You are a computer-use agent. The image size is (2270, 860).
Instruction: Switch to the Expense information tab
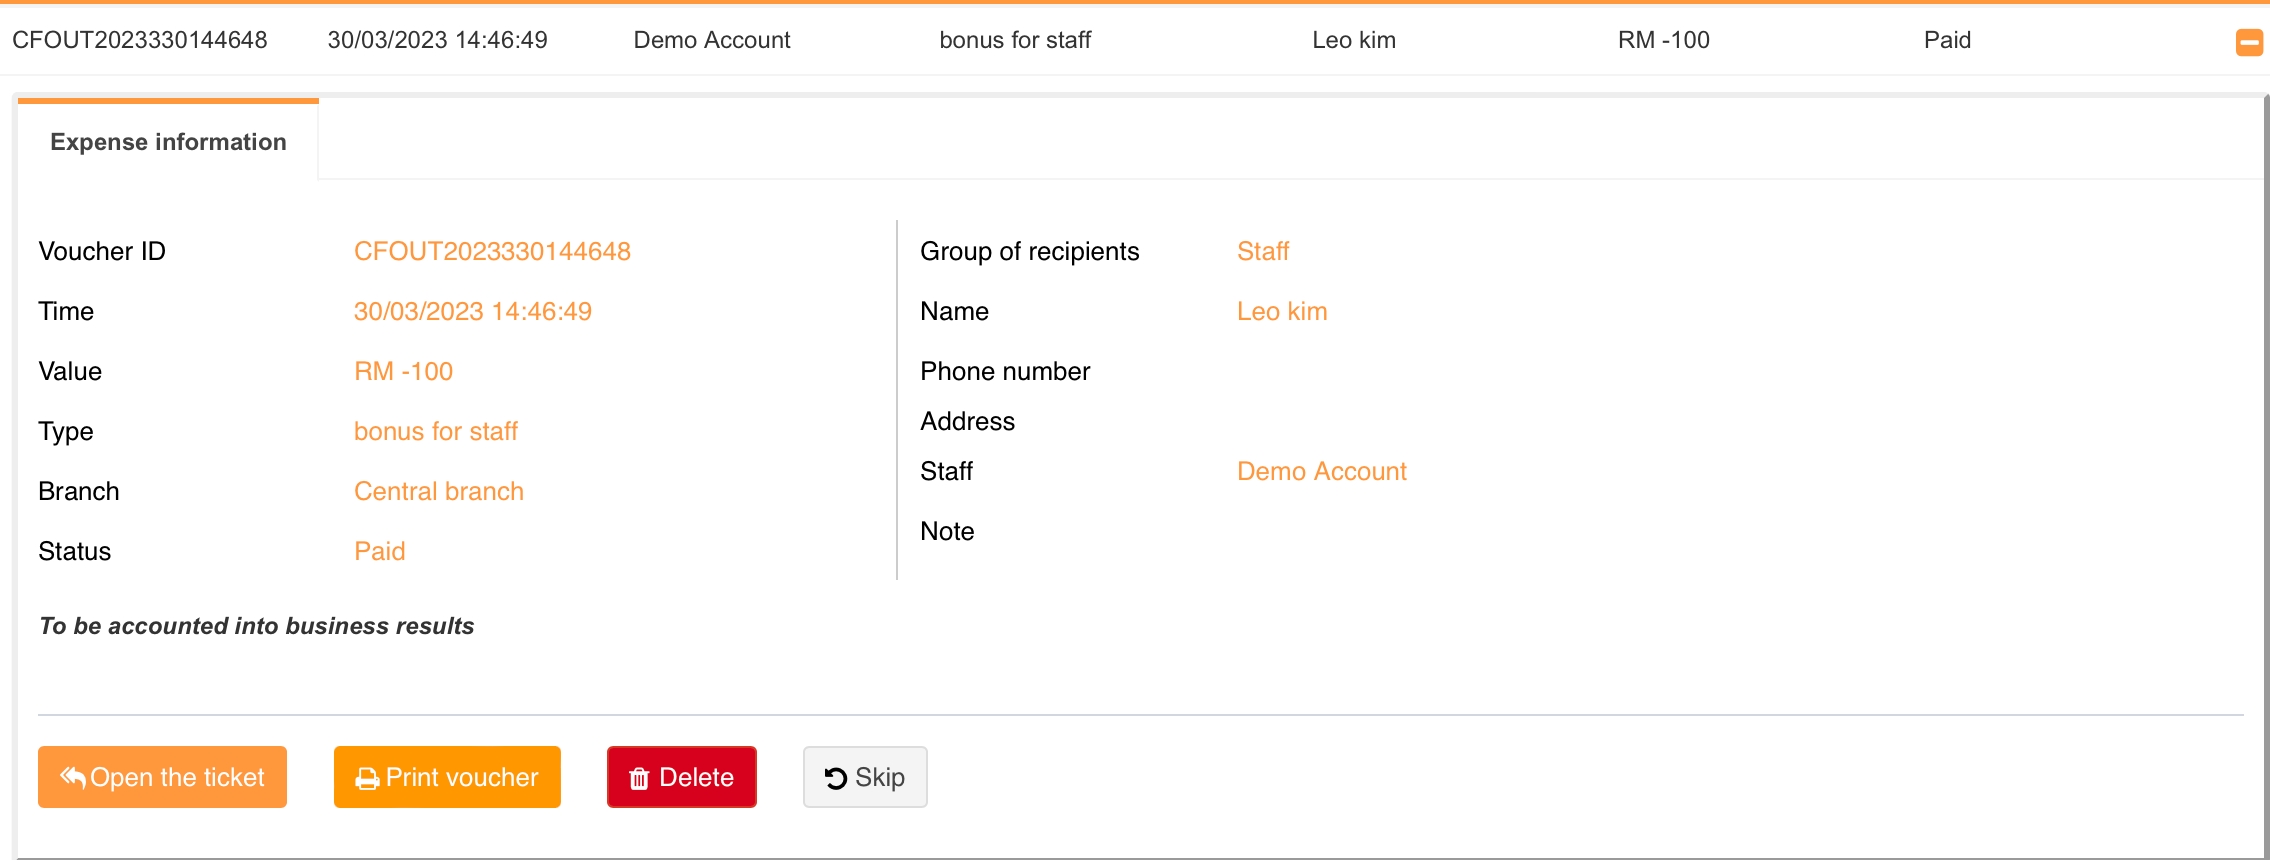pos(168,142)
